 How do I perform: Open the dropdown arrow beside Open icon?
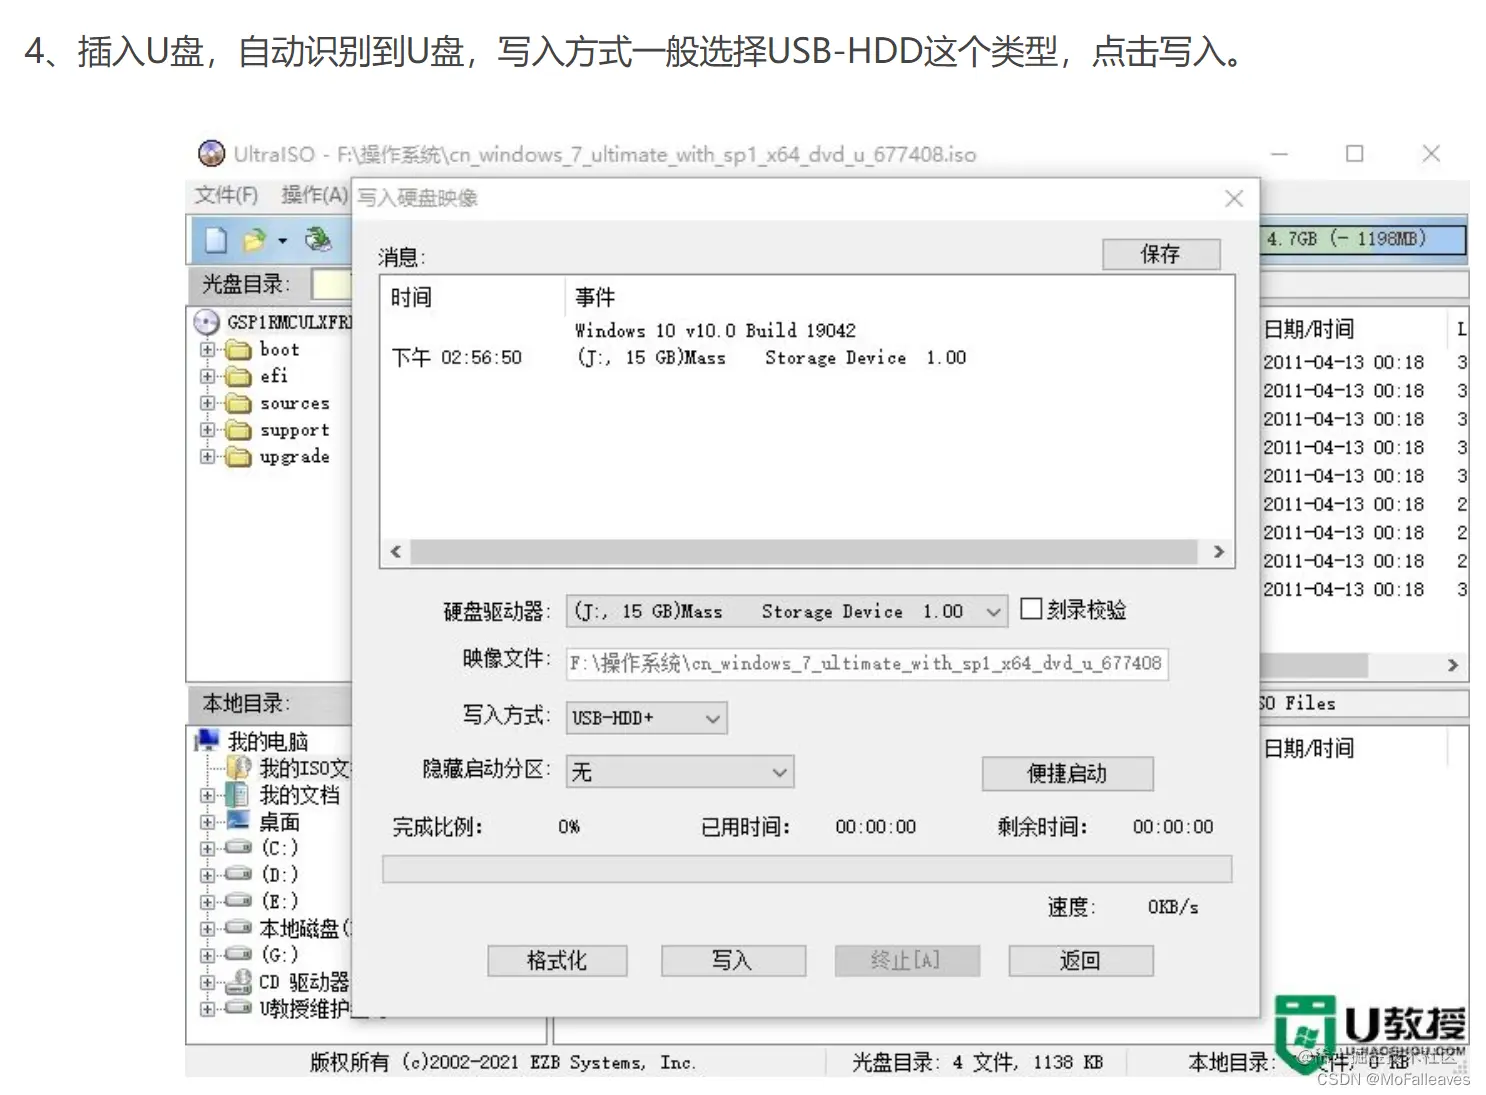click(283, 241)
